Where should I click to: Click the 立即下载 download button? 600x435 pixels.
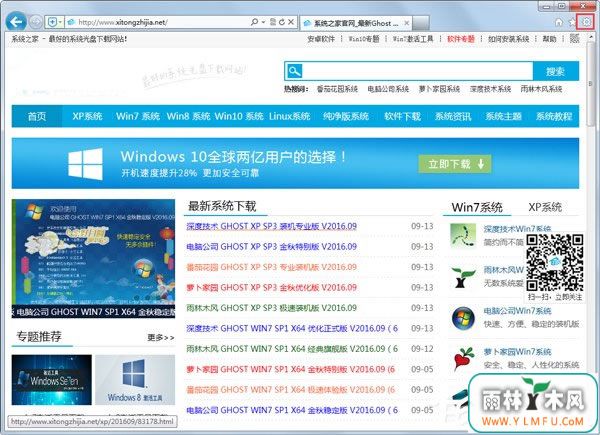tap(455, 164)
